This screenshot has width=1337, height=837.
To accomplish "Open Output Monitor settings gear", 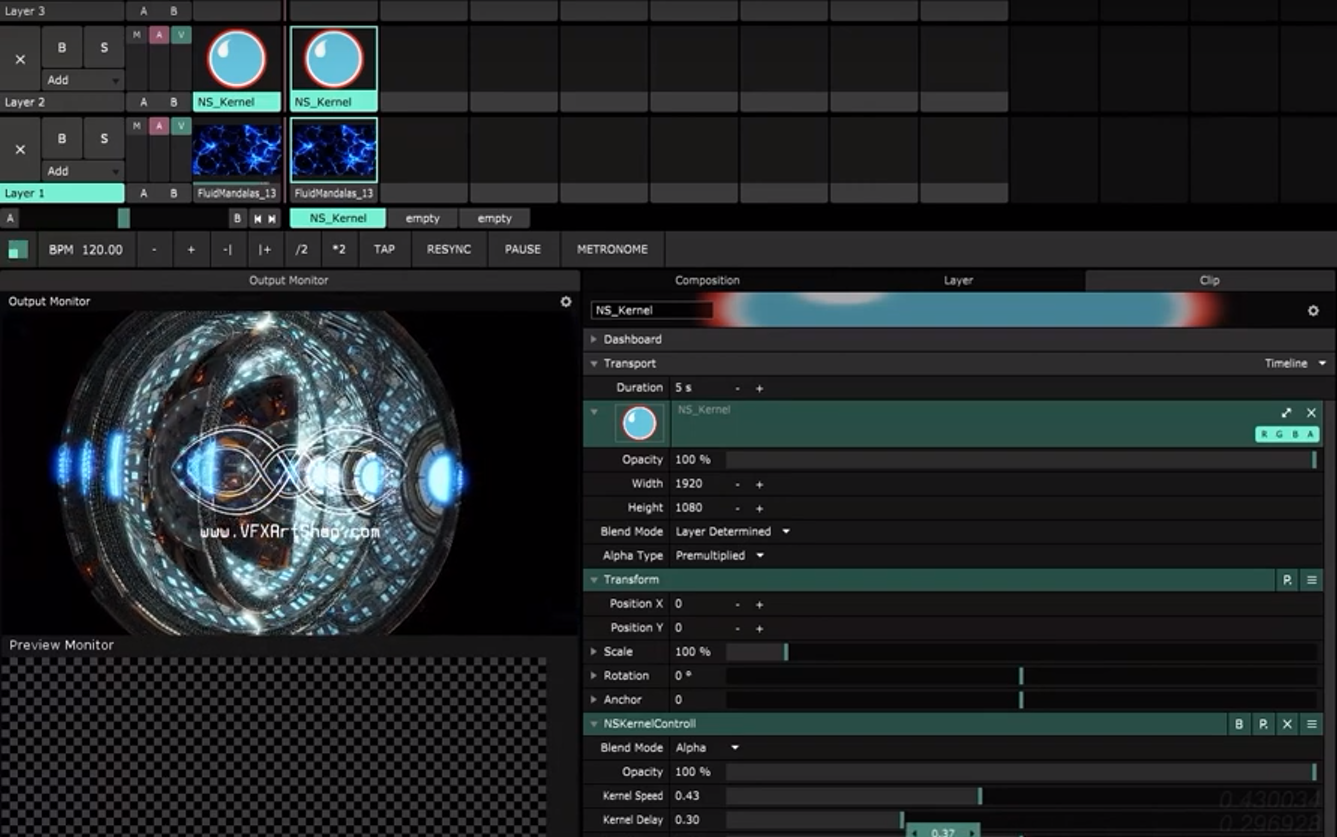I will pos(566,301).
